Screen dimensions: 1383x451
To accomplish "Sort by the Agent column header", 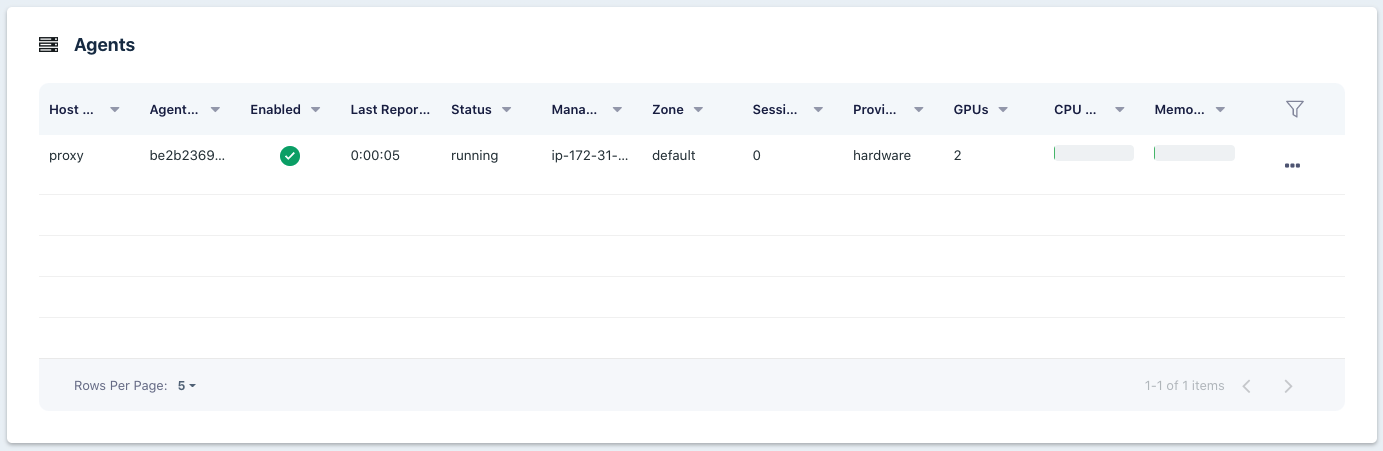I will (x=174, y=110).
